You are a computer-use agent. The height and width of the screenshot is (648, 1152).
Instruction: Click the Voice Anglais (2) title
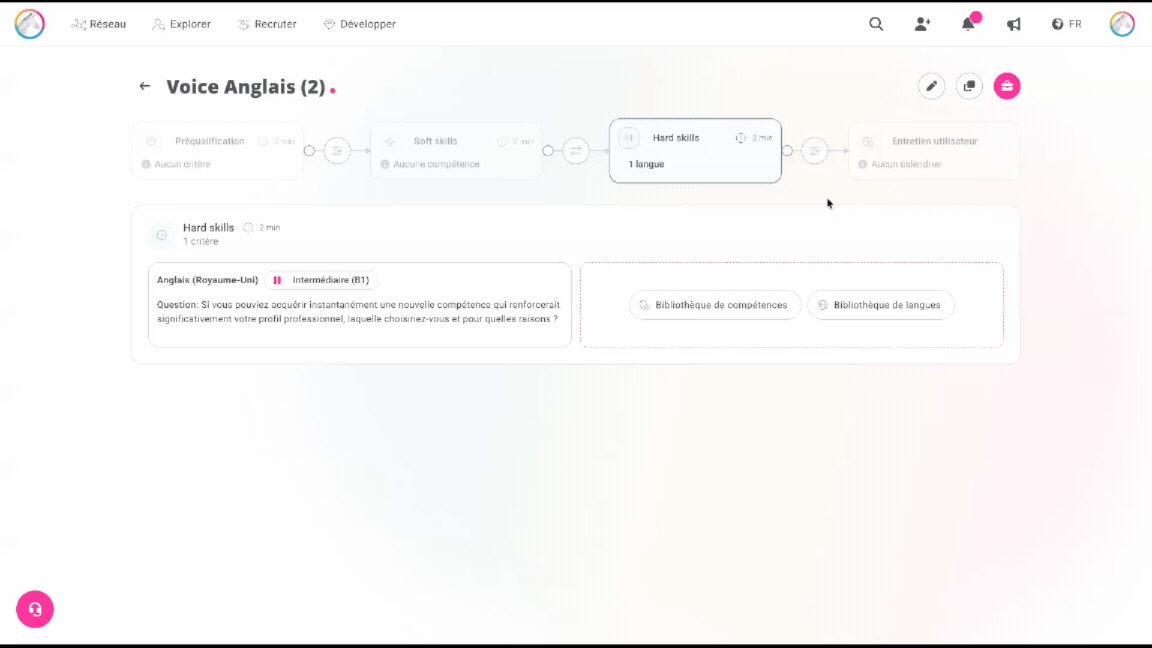click(245, 87)
